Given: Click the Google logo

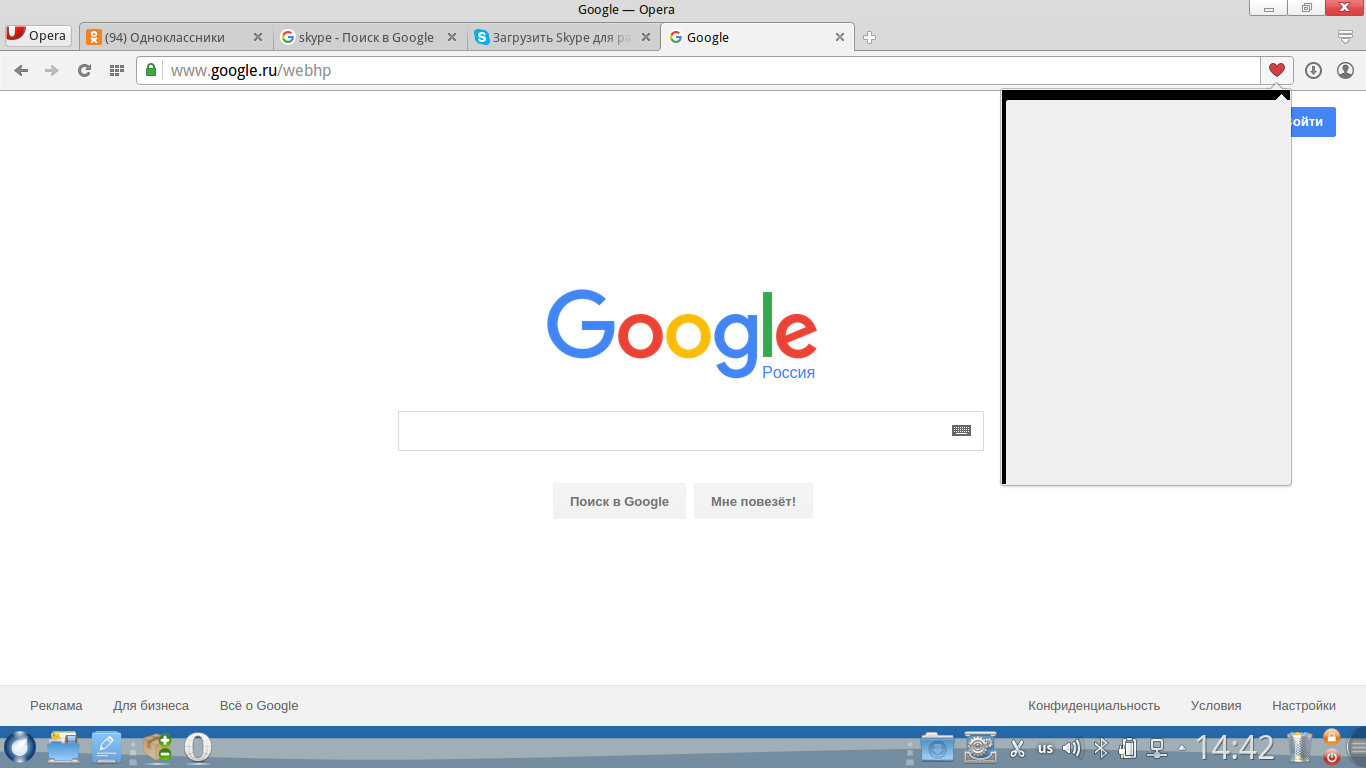Looking at the screenshot, I should point(682,334).
